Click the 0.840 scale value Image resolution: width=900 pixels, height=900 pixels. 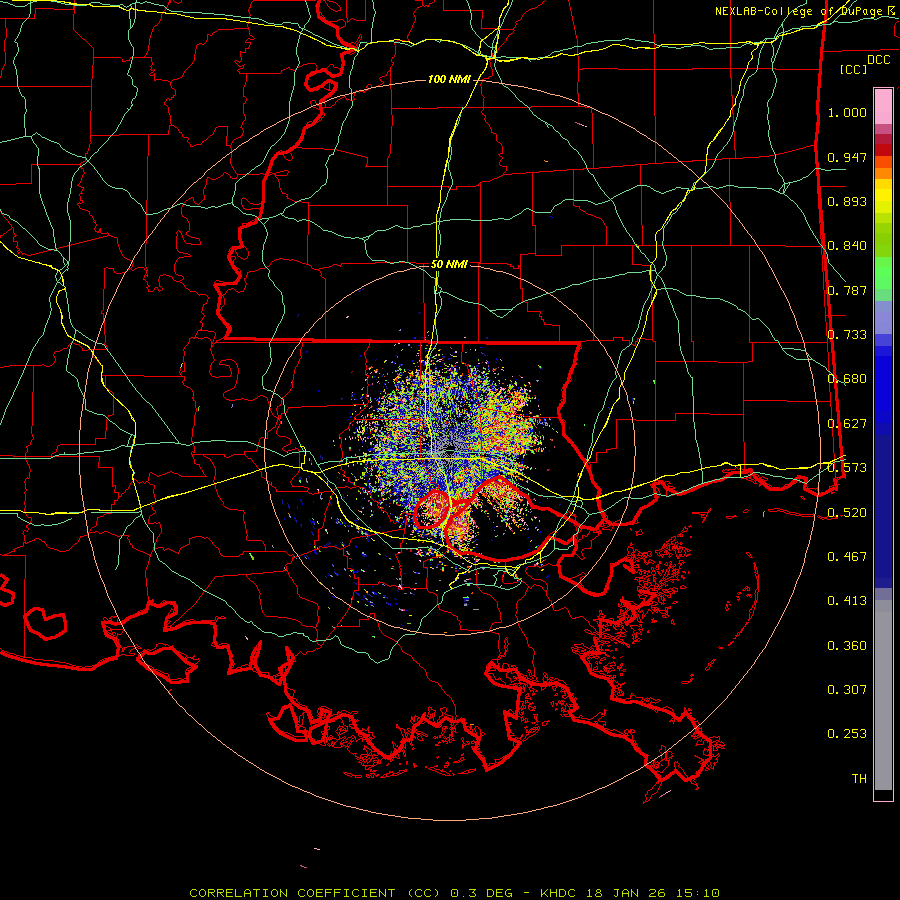[847, 246]
